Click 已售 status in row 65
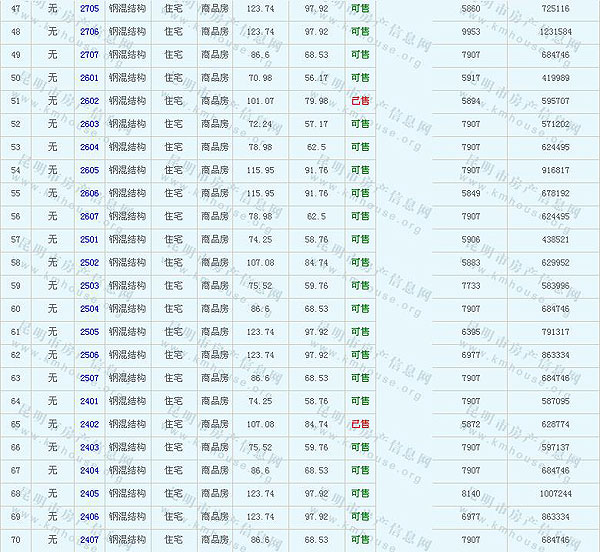 coord(360,424)
